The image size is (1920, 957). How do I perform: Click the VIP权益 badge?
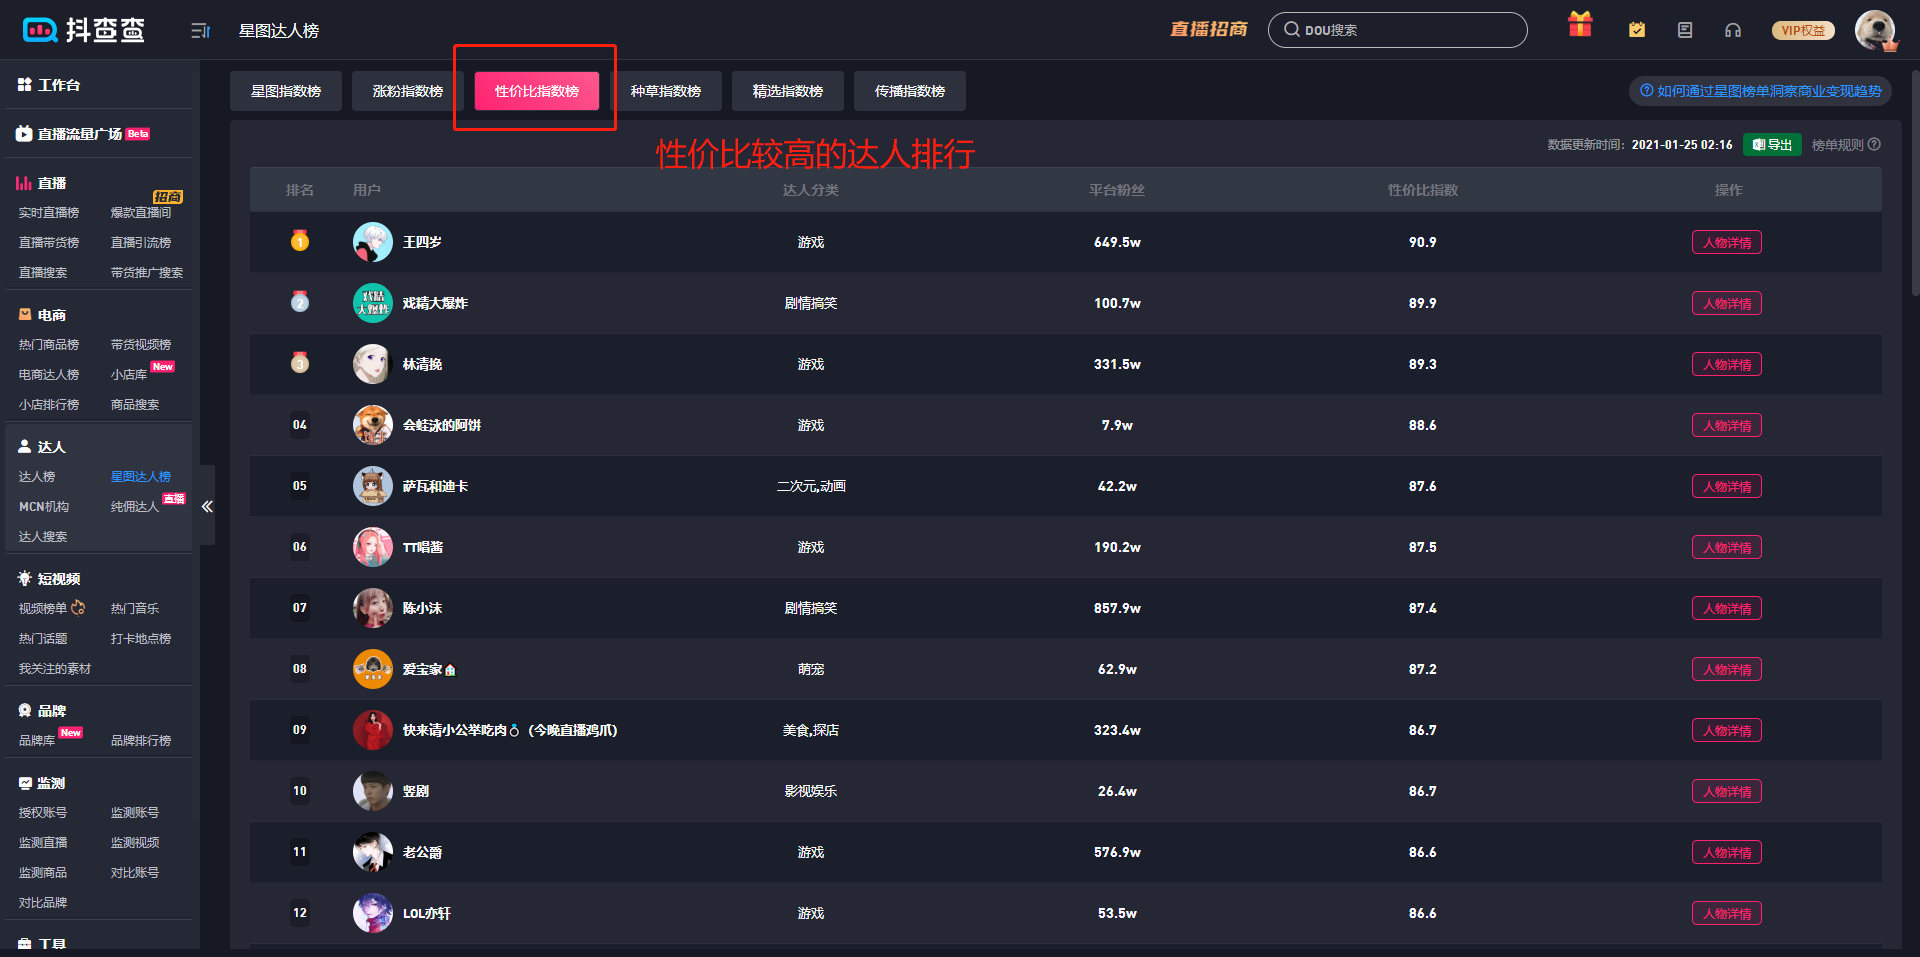[1803, 30]
